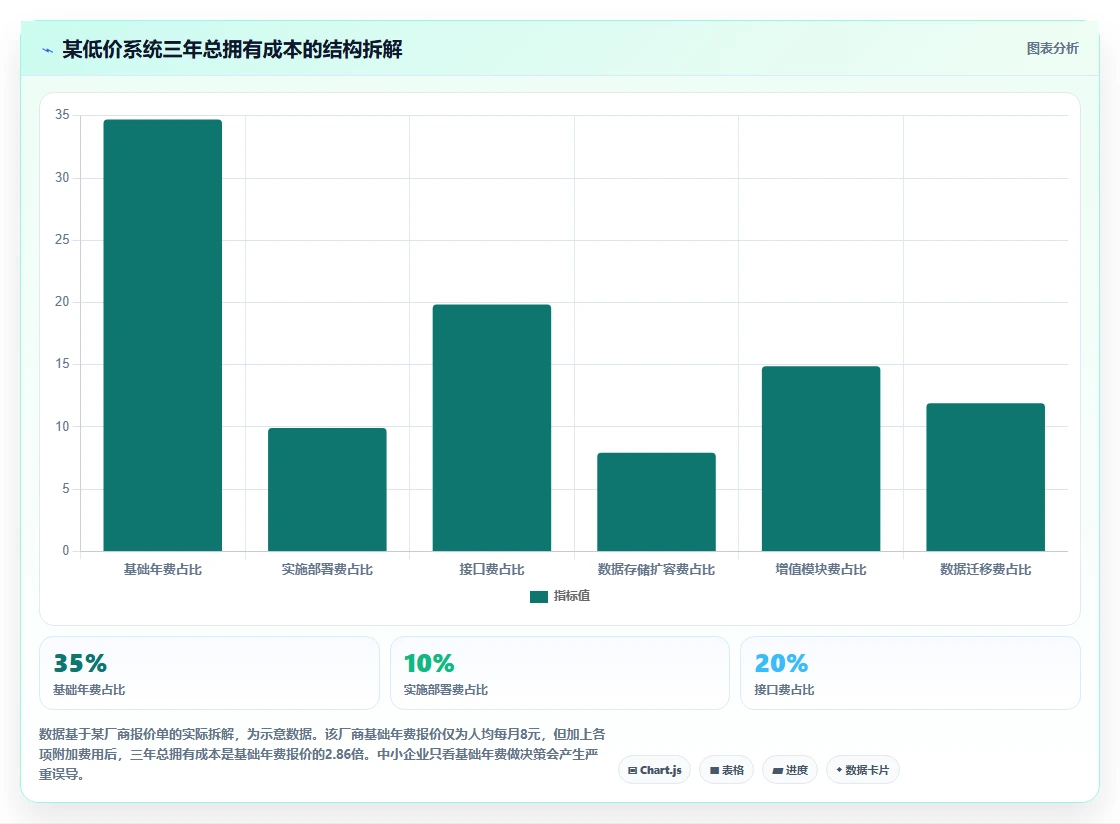Click the chart title 某低价系统三年总拥有成本的结构拆解
Screen dimensions: 1120x824
coord(232,49)
